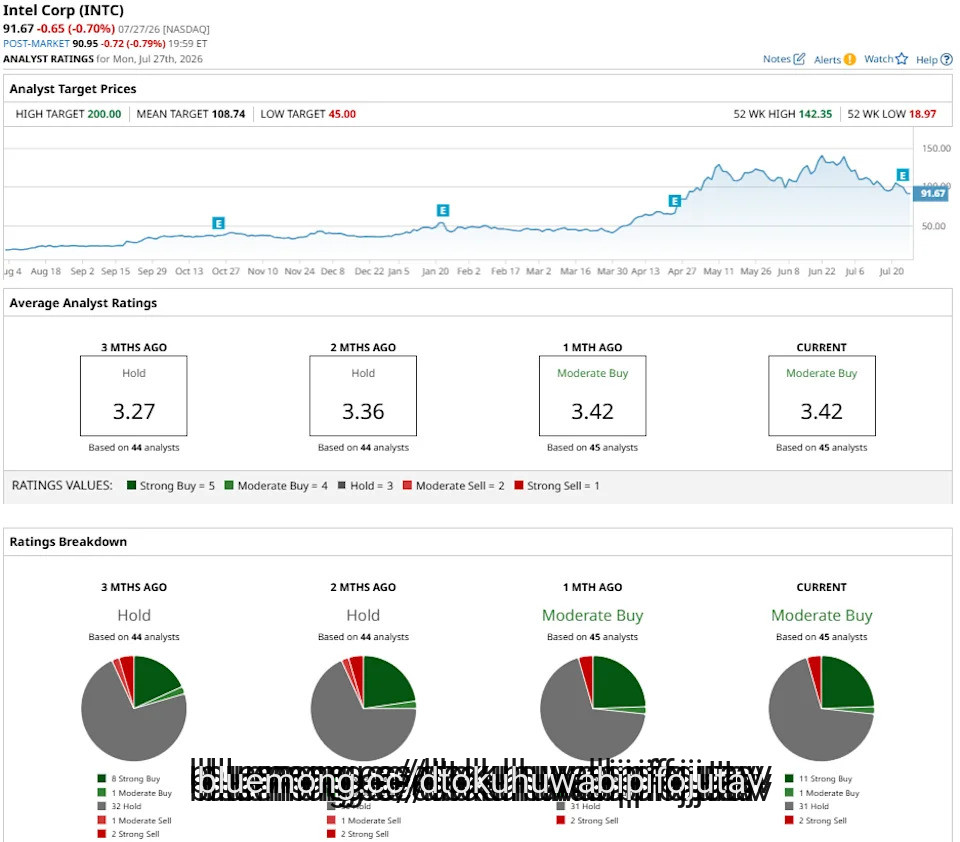Click the 3.36 Hold rating box
The width and height of the screenshot is (960, 842).
(x=363, y=396)
